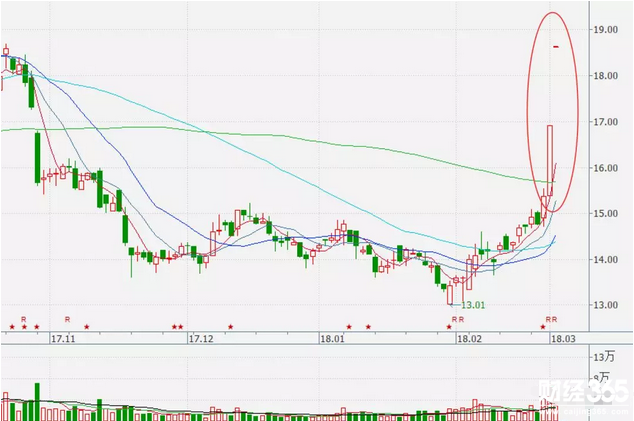Image resolution: width=634 pixels, height=421 pixels.
Task: Click the 18.00 price axis label
Action: click(x=606, y=76)
